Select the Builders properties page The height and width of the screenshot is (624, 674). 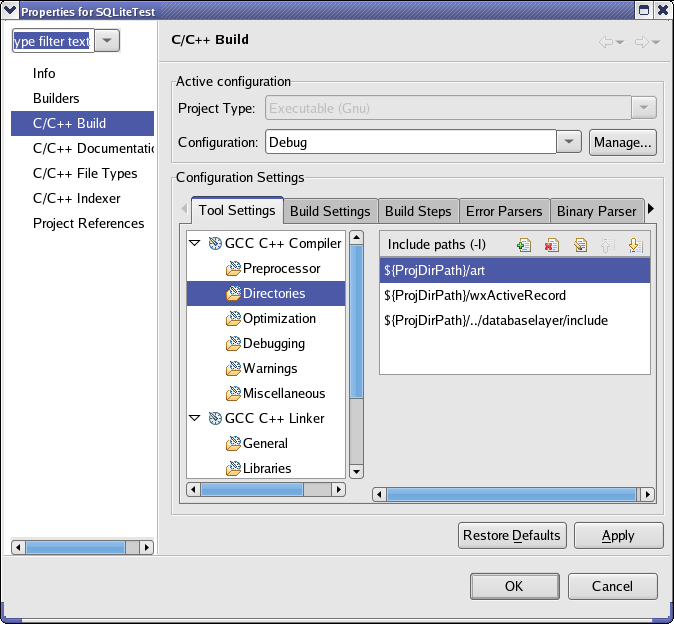[56, 98]
